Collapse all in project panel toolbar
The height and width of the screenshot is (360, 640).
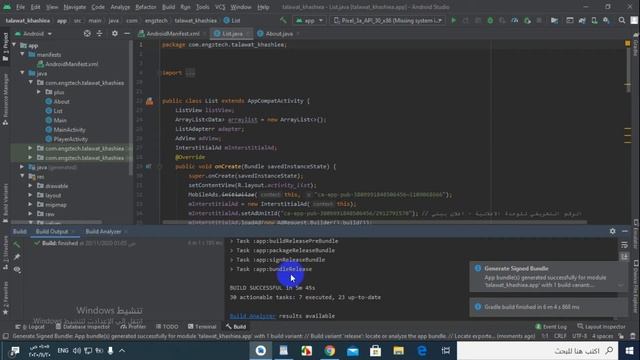100,33
